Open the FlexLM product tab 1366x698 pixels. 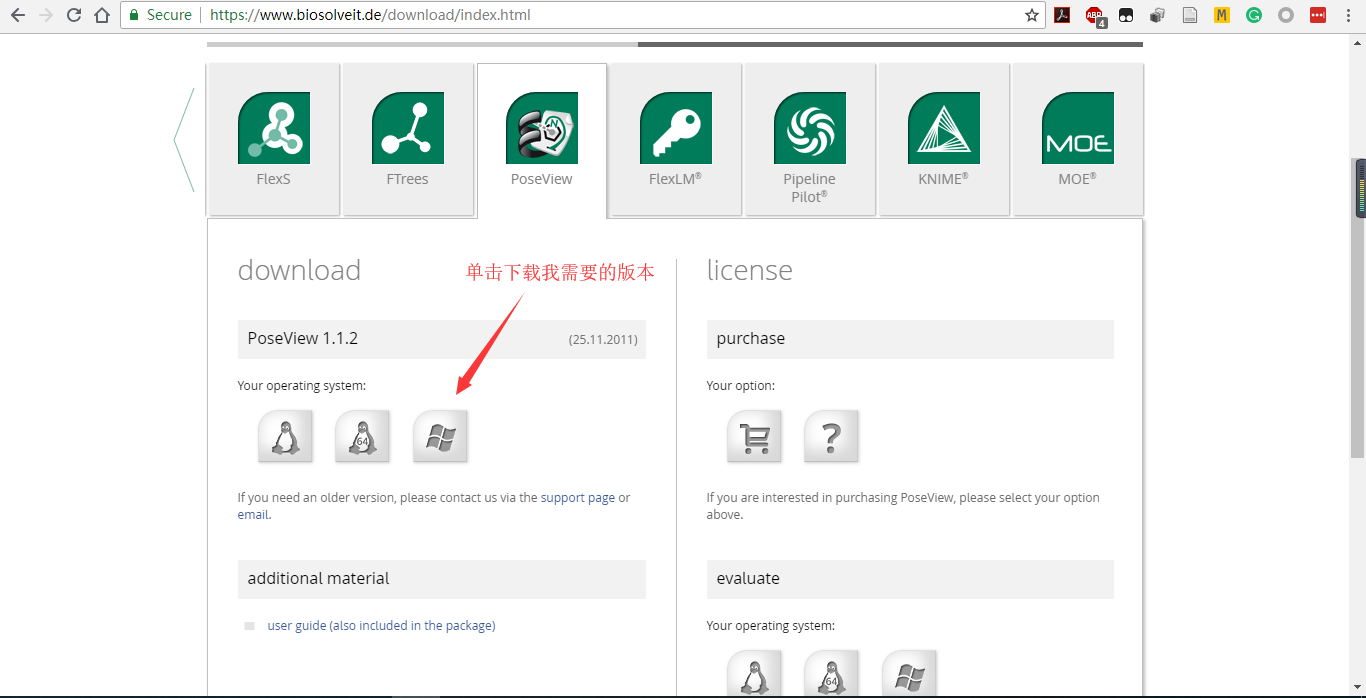point(675,140)
